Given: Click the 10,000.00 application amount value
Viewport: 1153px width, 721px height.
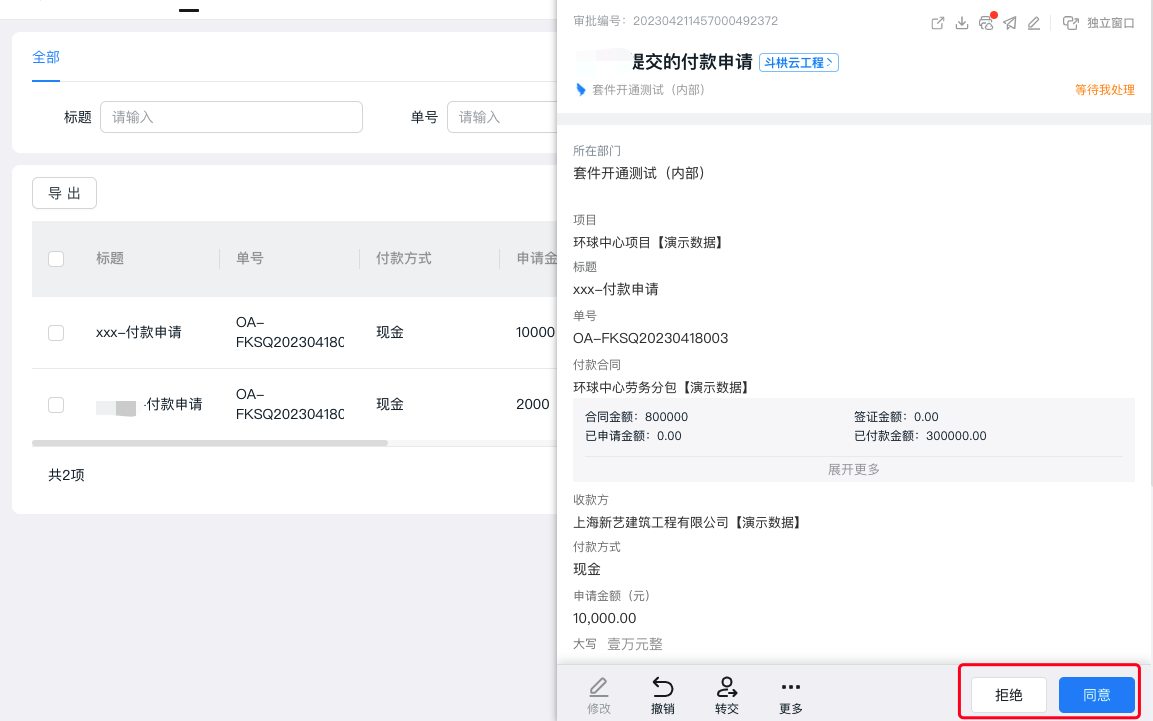Looking at the screenshot, I should point(604,618).
